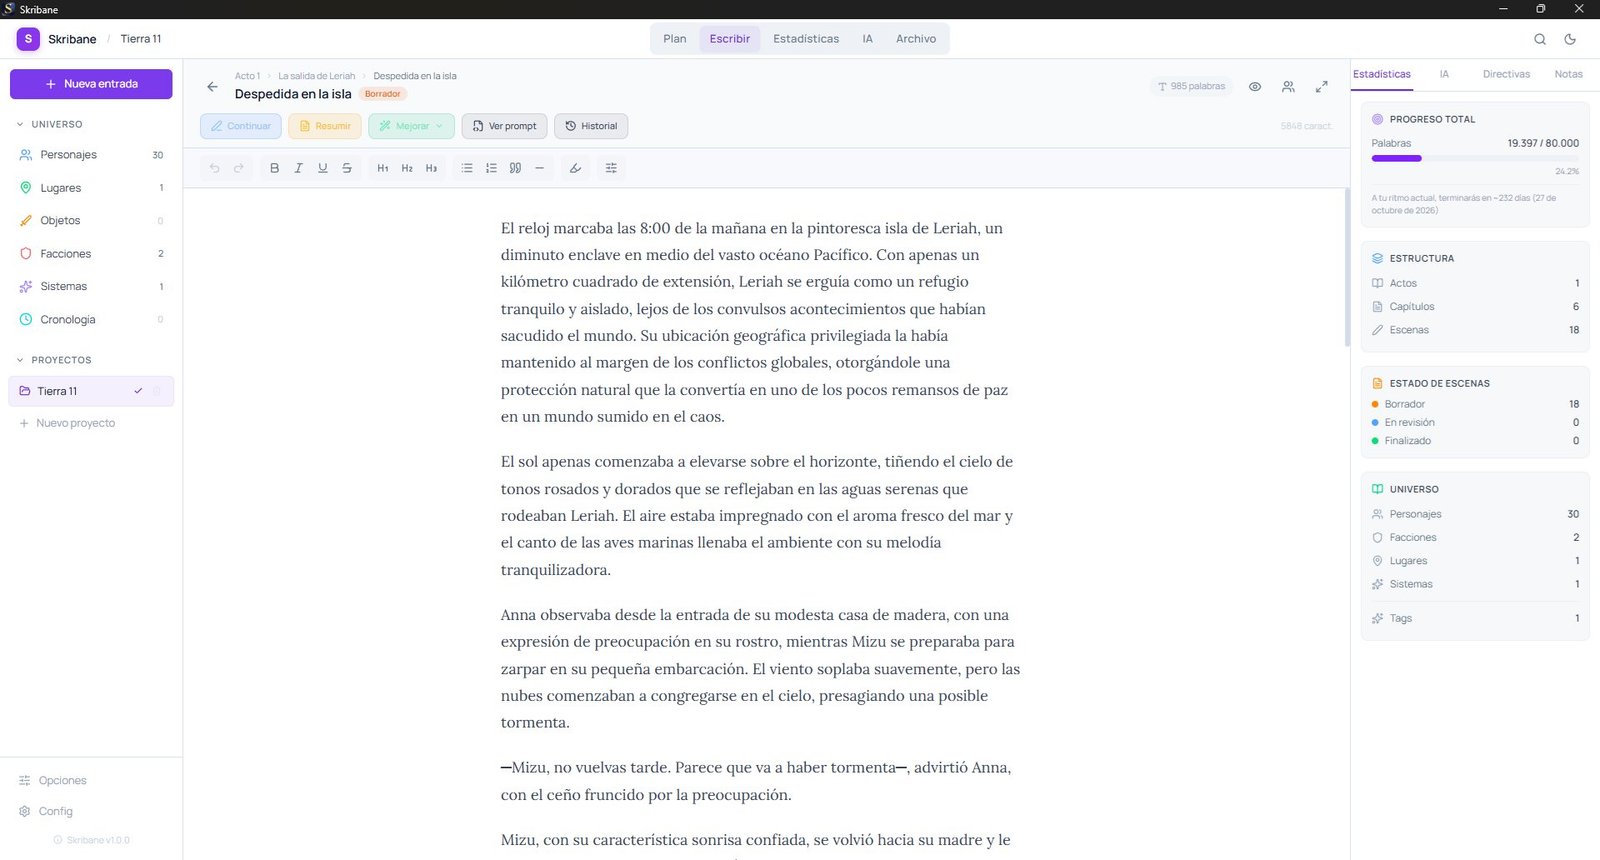The width and height of the screenshot is (1600, 860).
Task: Click the editor vertical scrollbar
Action: coord(1347,268)
